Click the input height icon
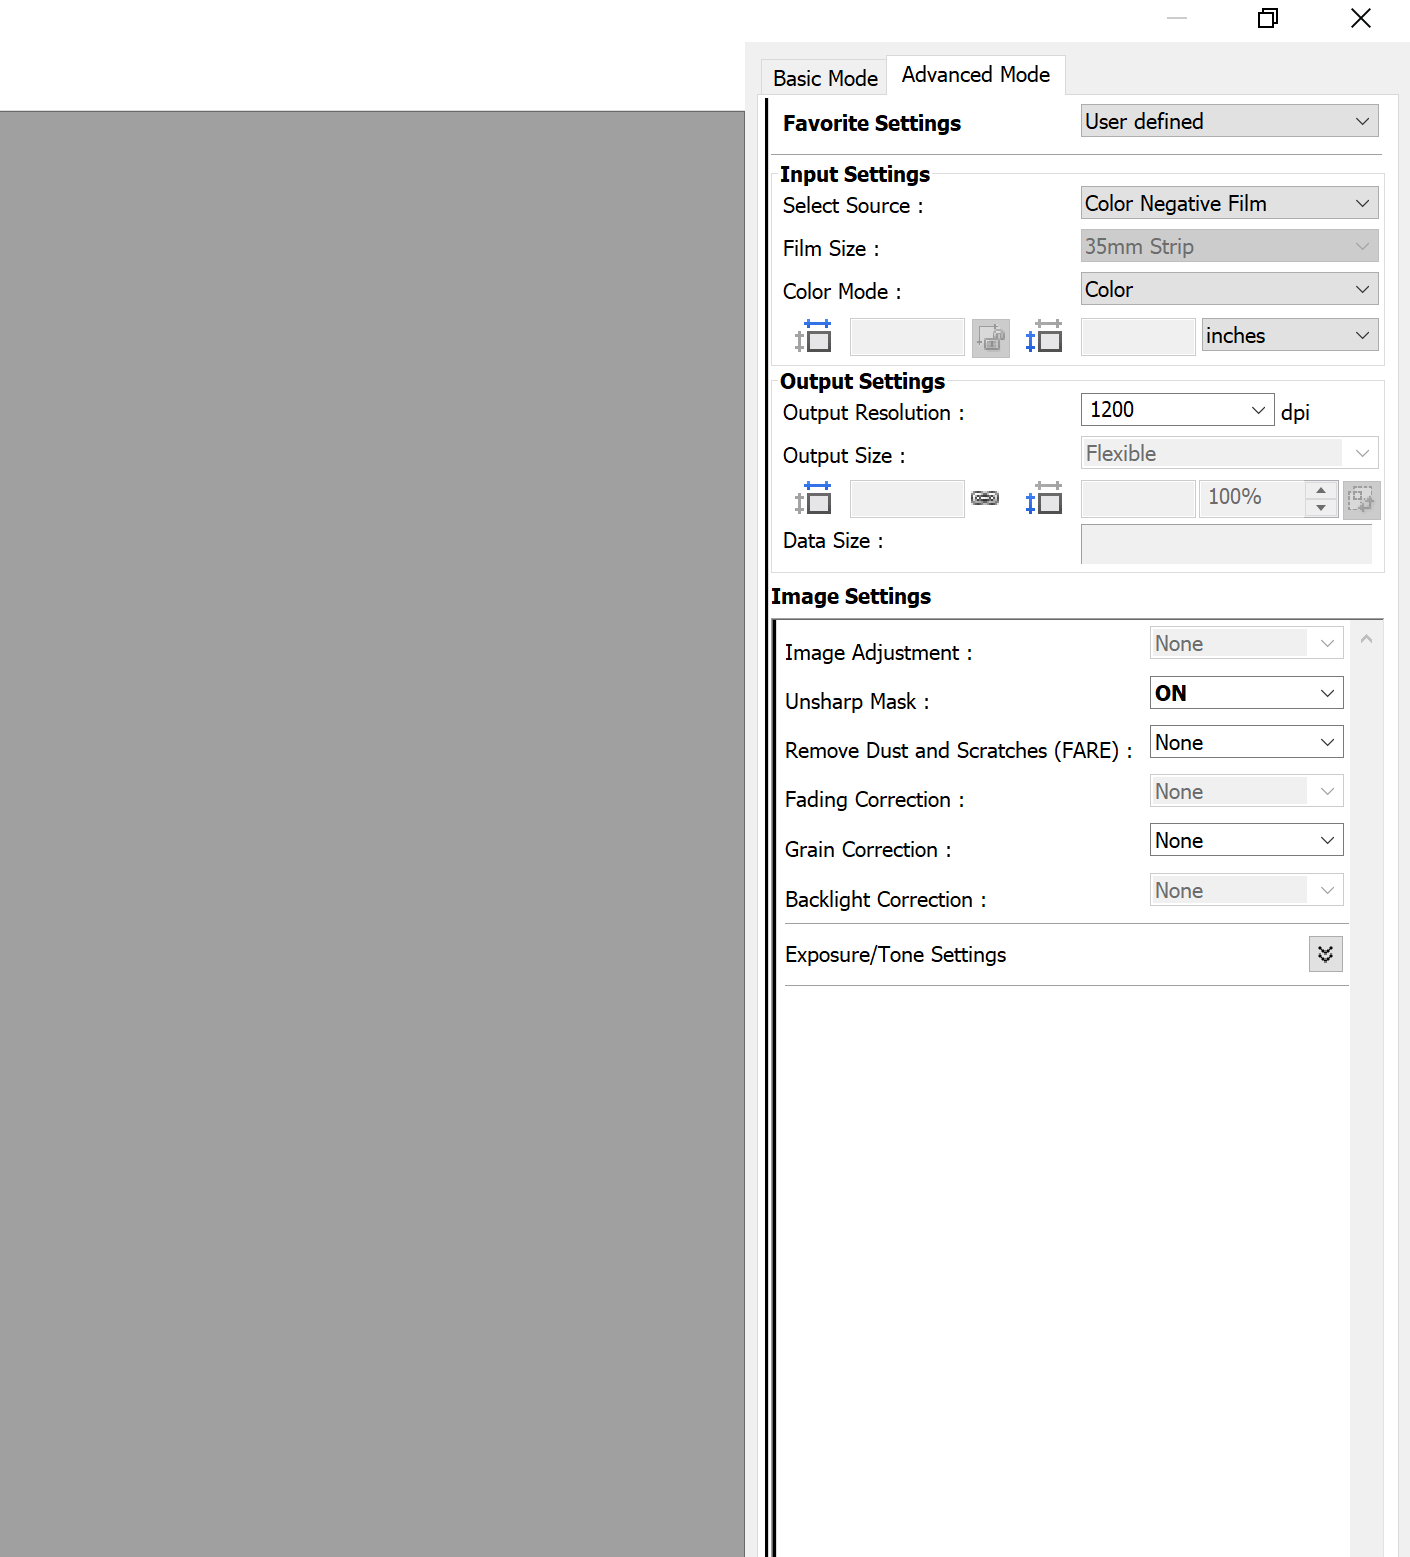1410x1557 pixels. (1044, 337)
